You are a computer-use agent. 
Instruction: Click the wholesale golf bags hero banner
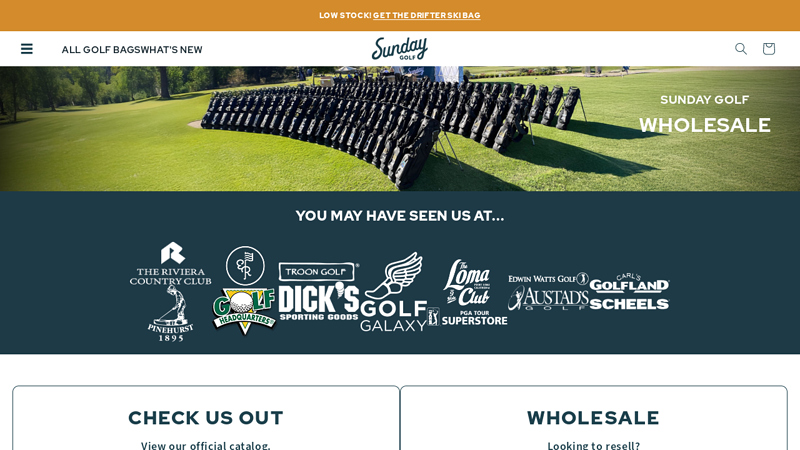[400, 129]
